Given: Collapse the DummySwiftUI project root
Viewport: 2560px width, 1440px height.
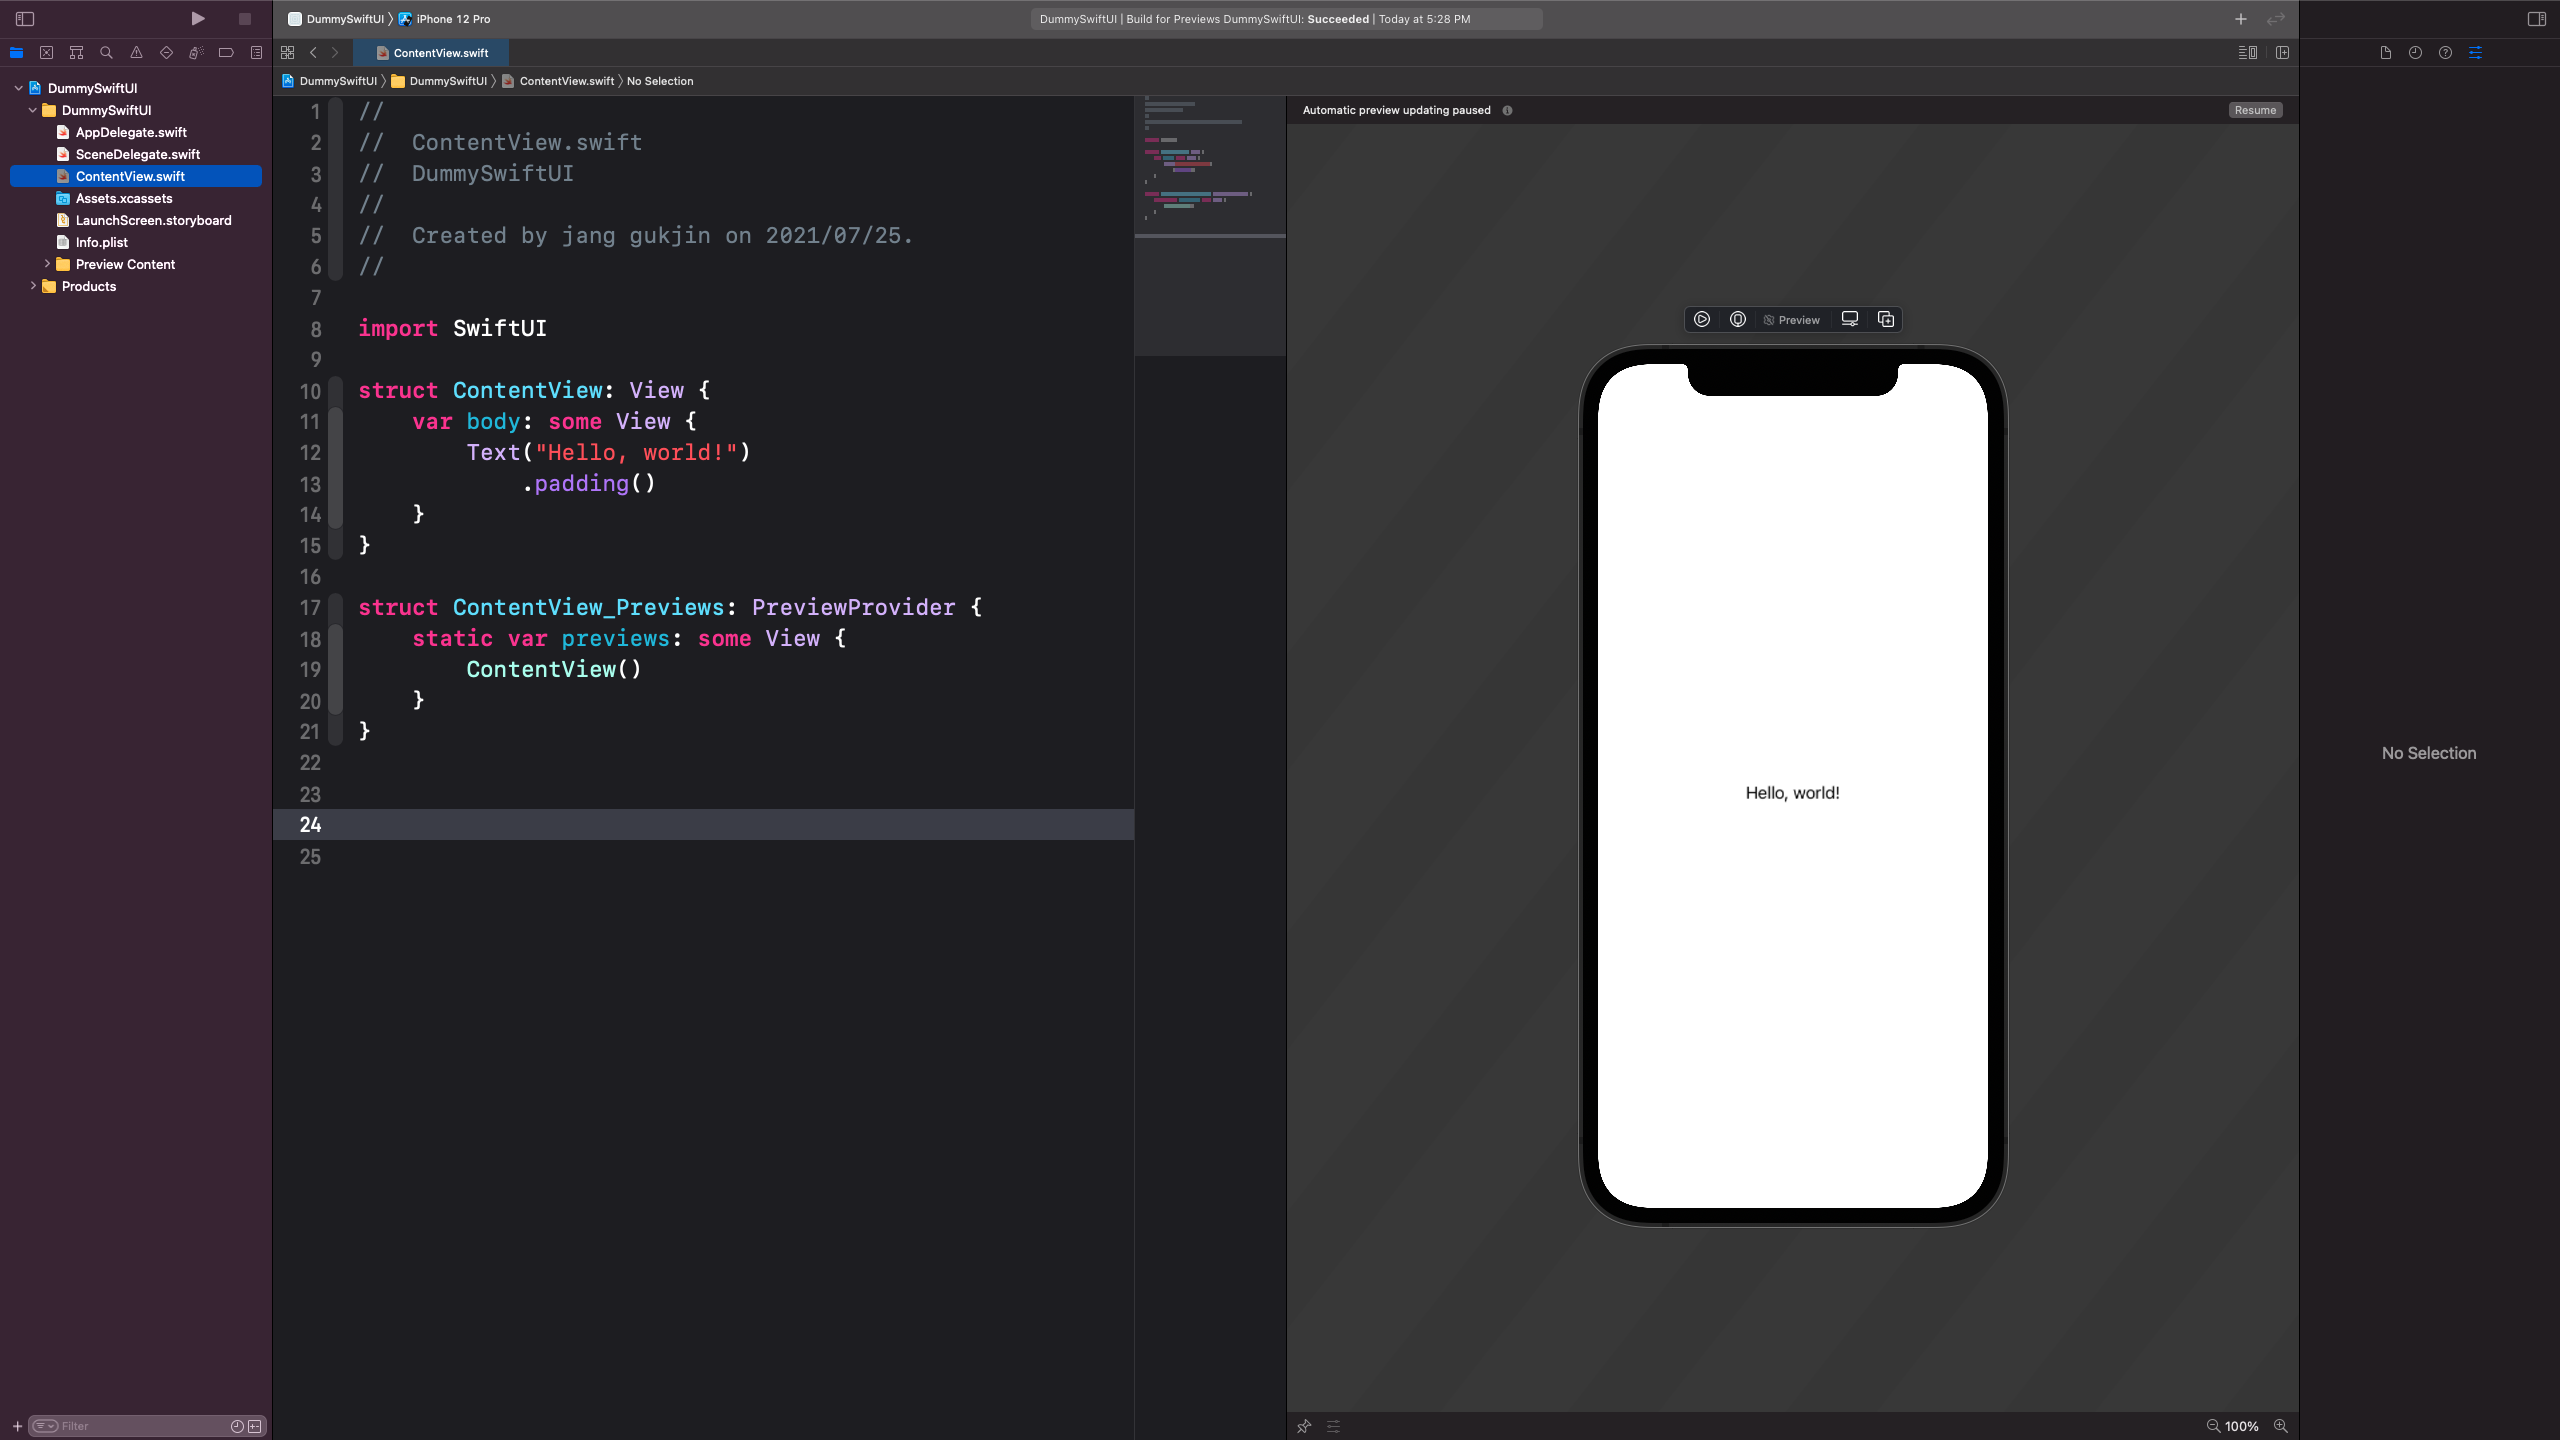Looking at the screenshot, I should click(x=18, y=88).
